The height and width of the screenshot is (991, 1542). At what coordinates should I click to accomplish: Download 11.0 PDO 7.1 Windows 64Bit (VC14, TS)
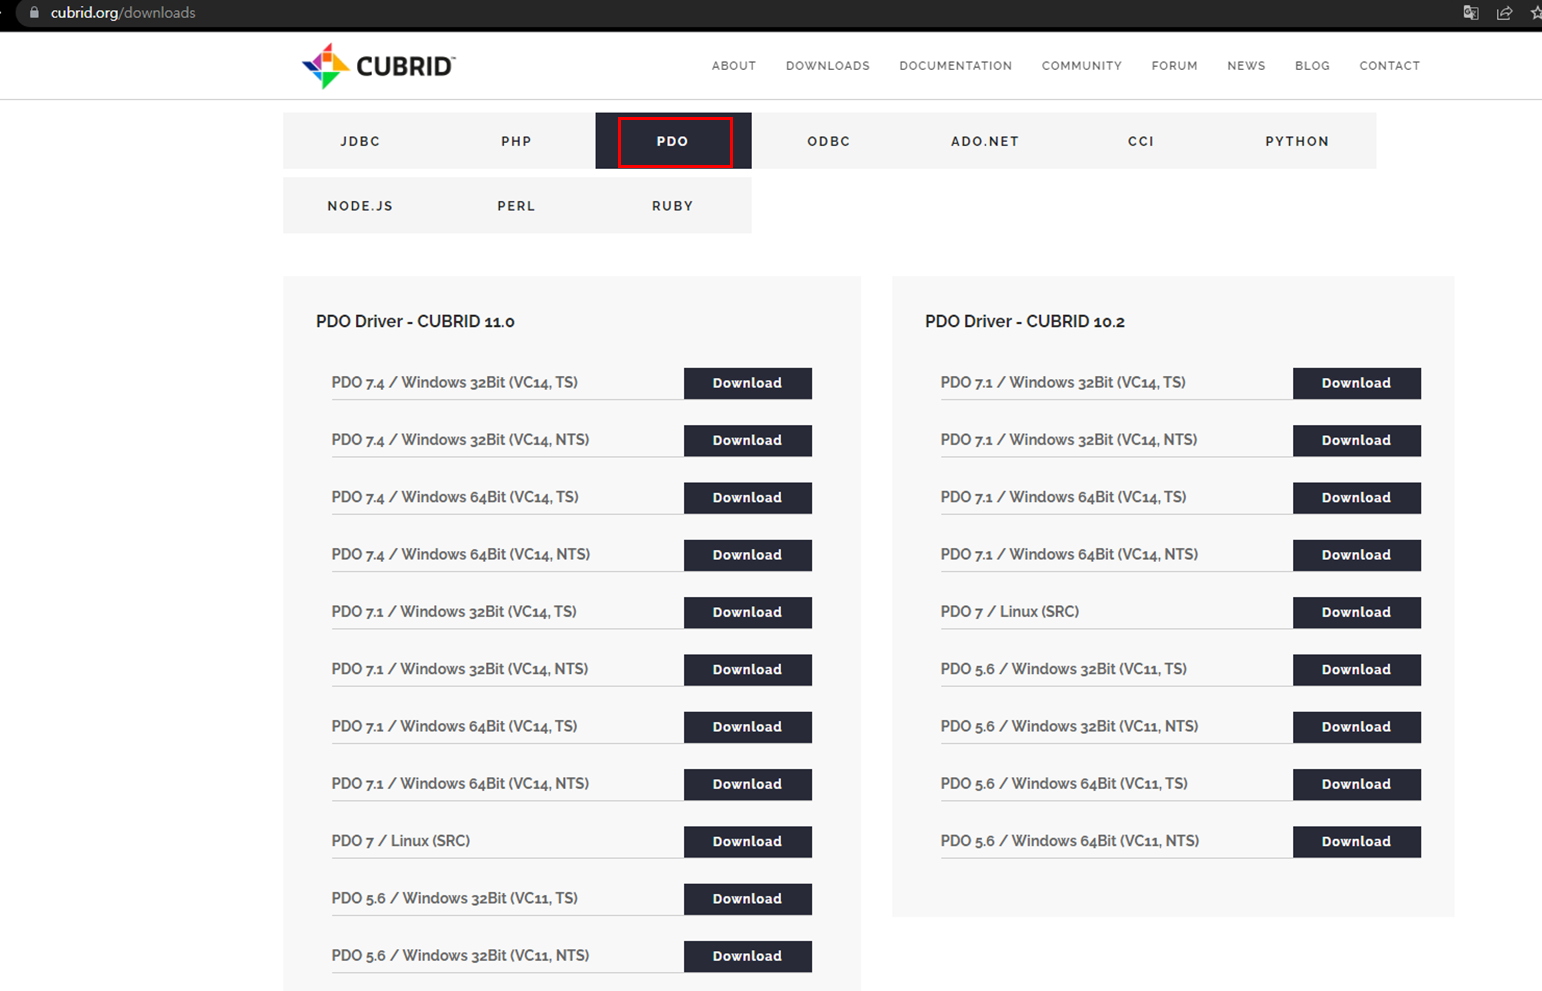point(748,727)
